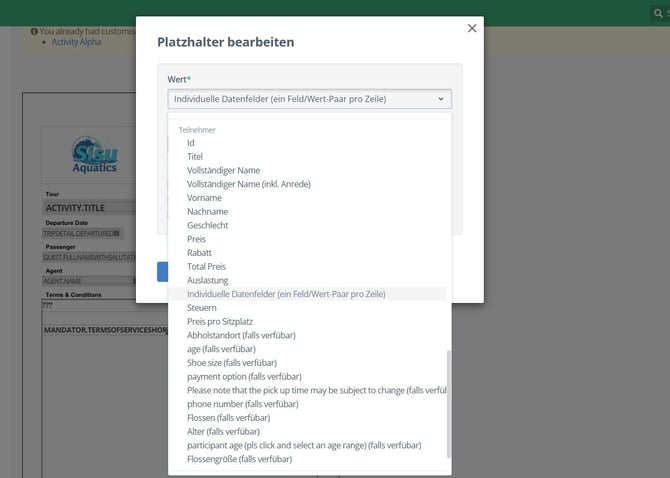Click MANDATOR.TERMSOFSERVICESHORT placeholder text
The image size is (670, 478).
coord(106,330)
